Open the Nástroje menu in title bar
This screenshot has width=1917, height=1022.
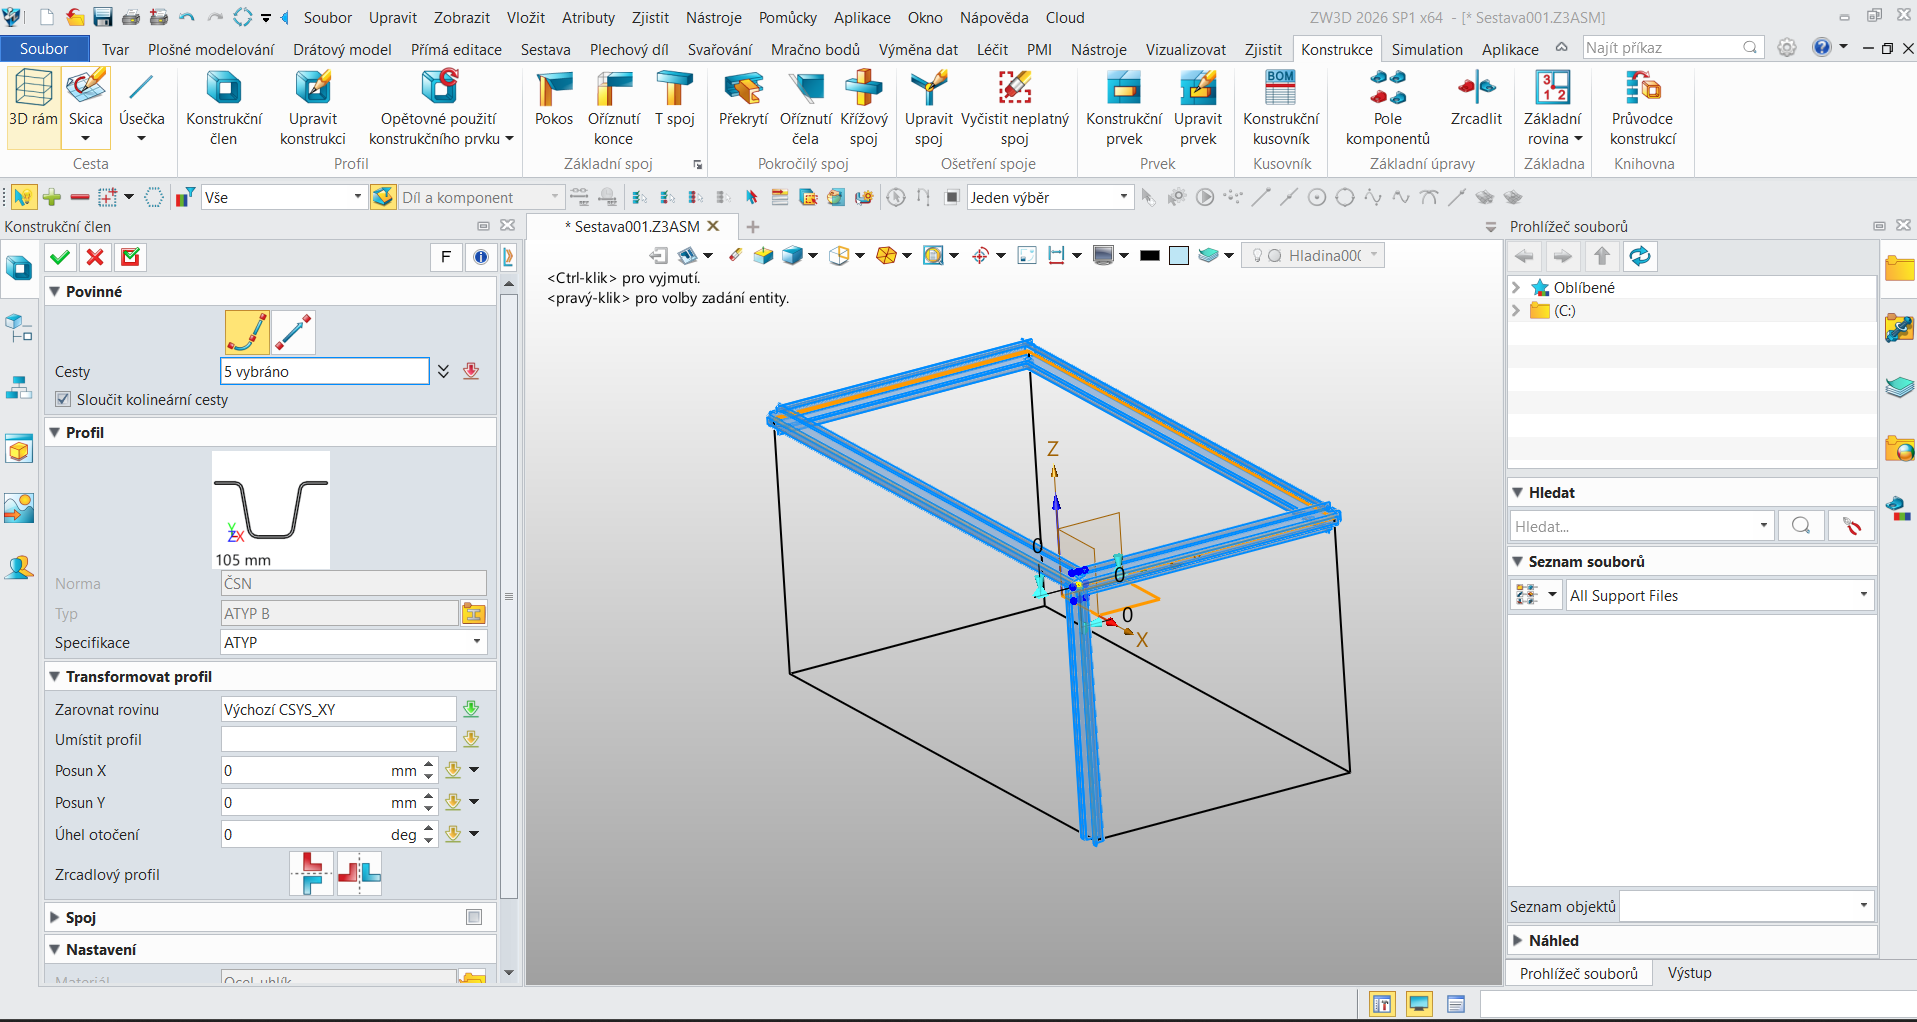click(714, 17)
